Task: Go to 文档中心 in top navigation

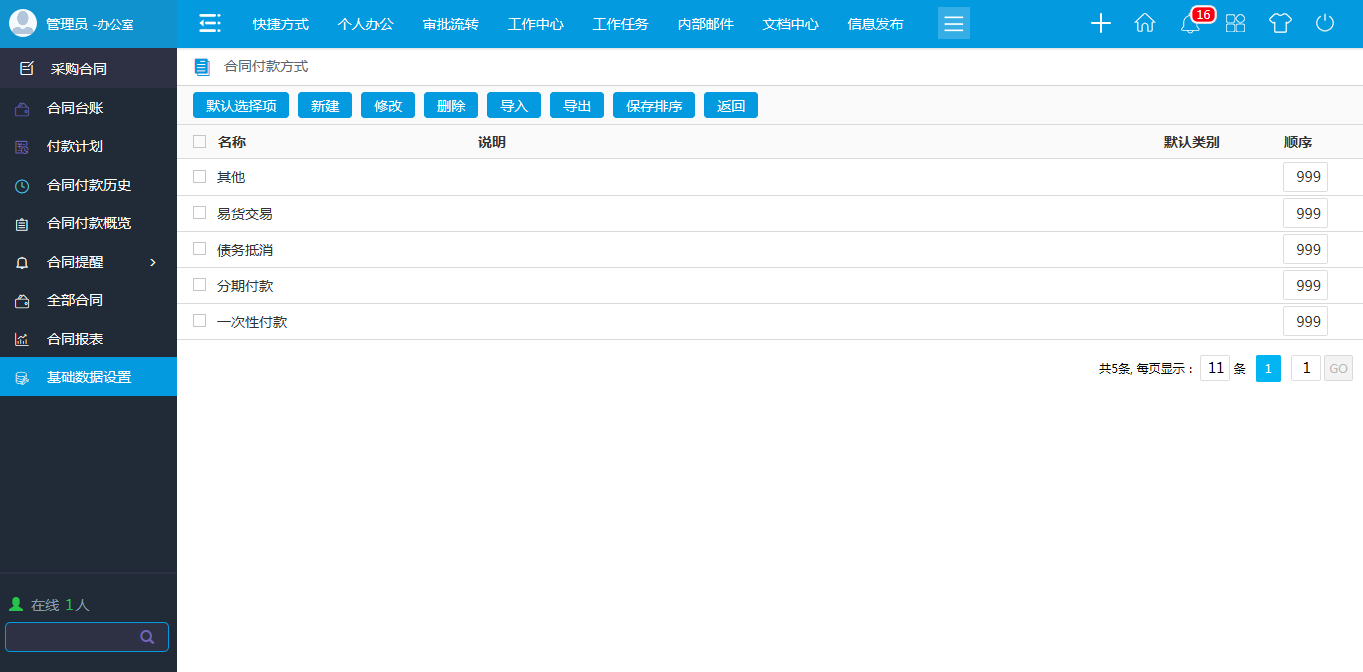Action: pos(790,24)
